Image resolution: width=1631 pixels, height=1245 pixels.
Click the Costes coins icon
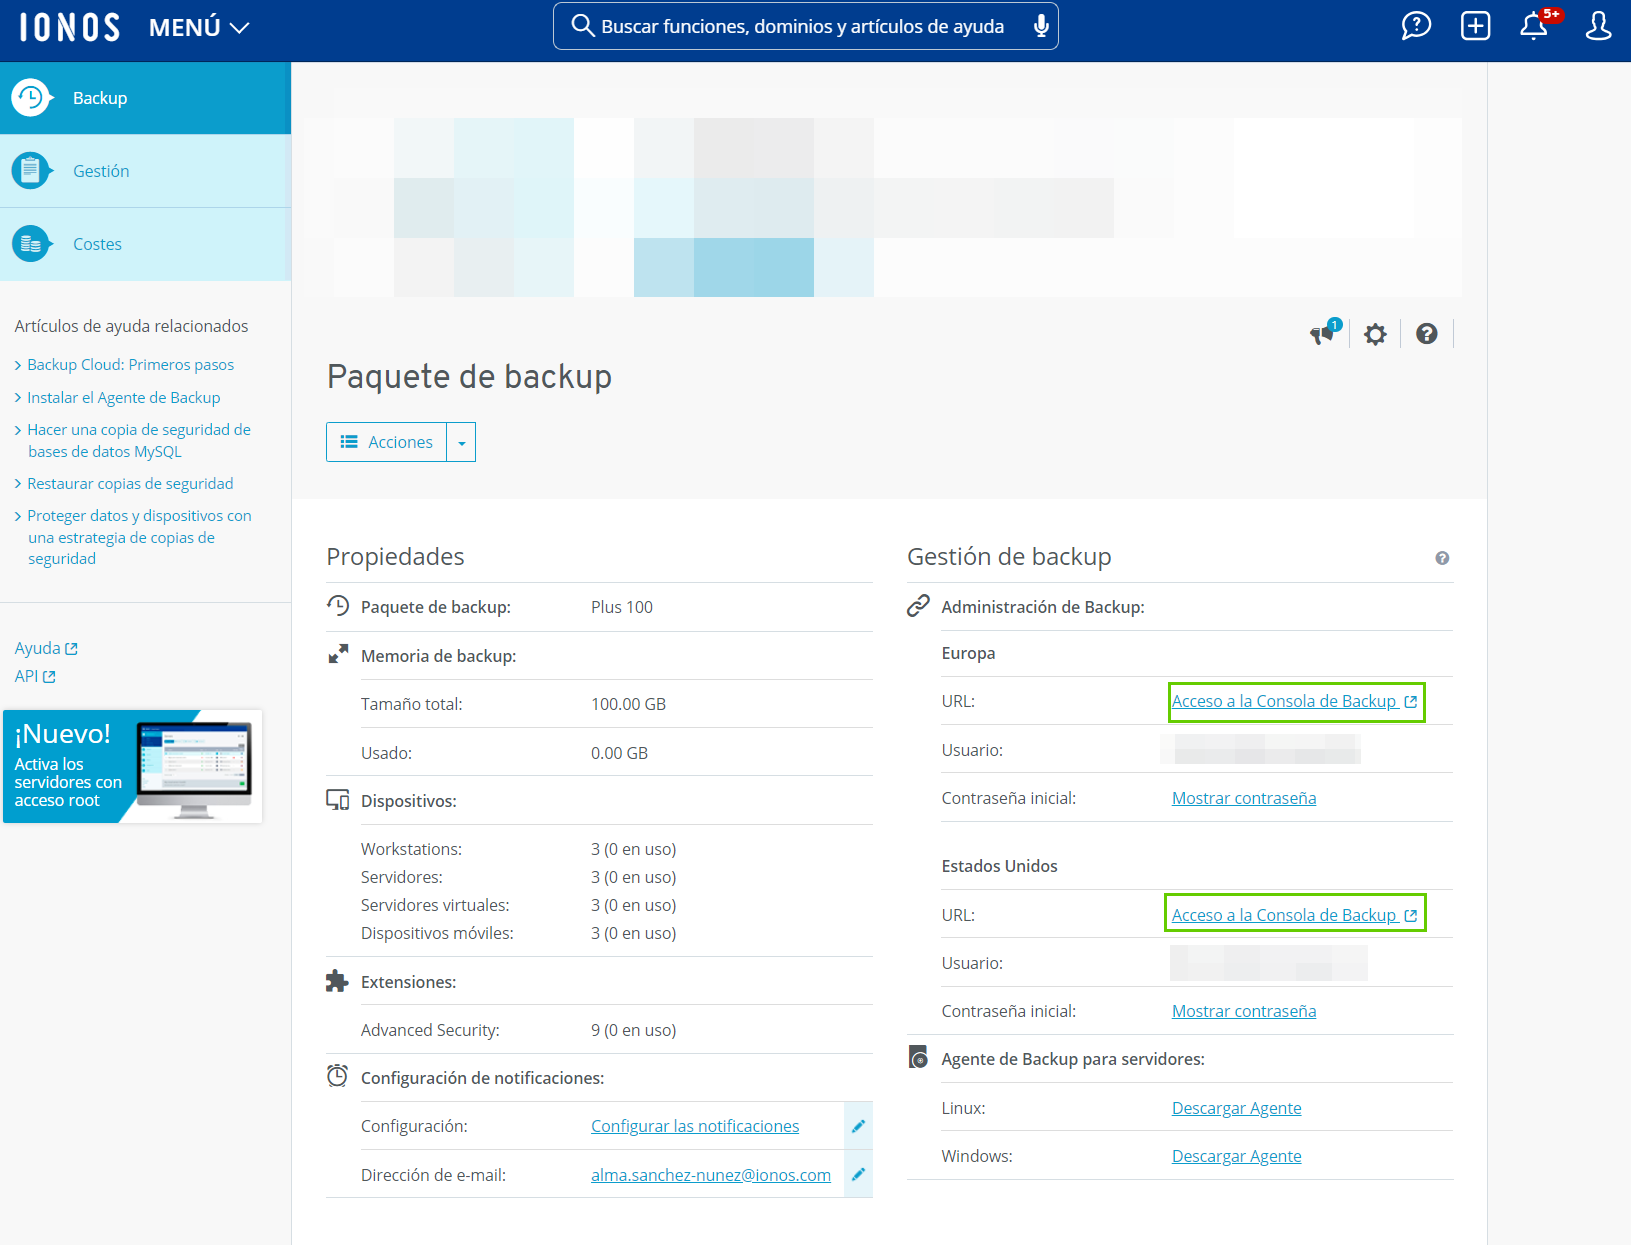coord(32,244)
